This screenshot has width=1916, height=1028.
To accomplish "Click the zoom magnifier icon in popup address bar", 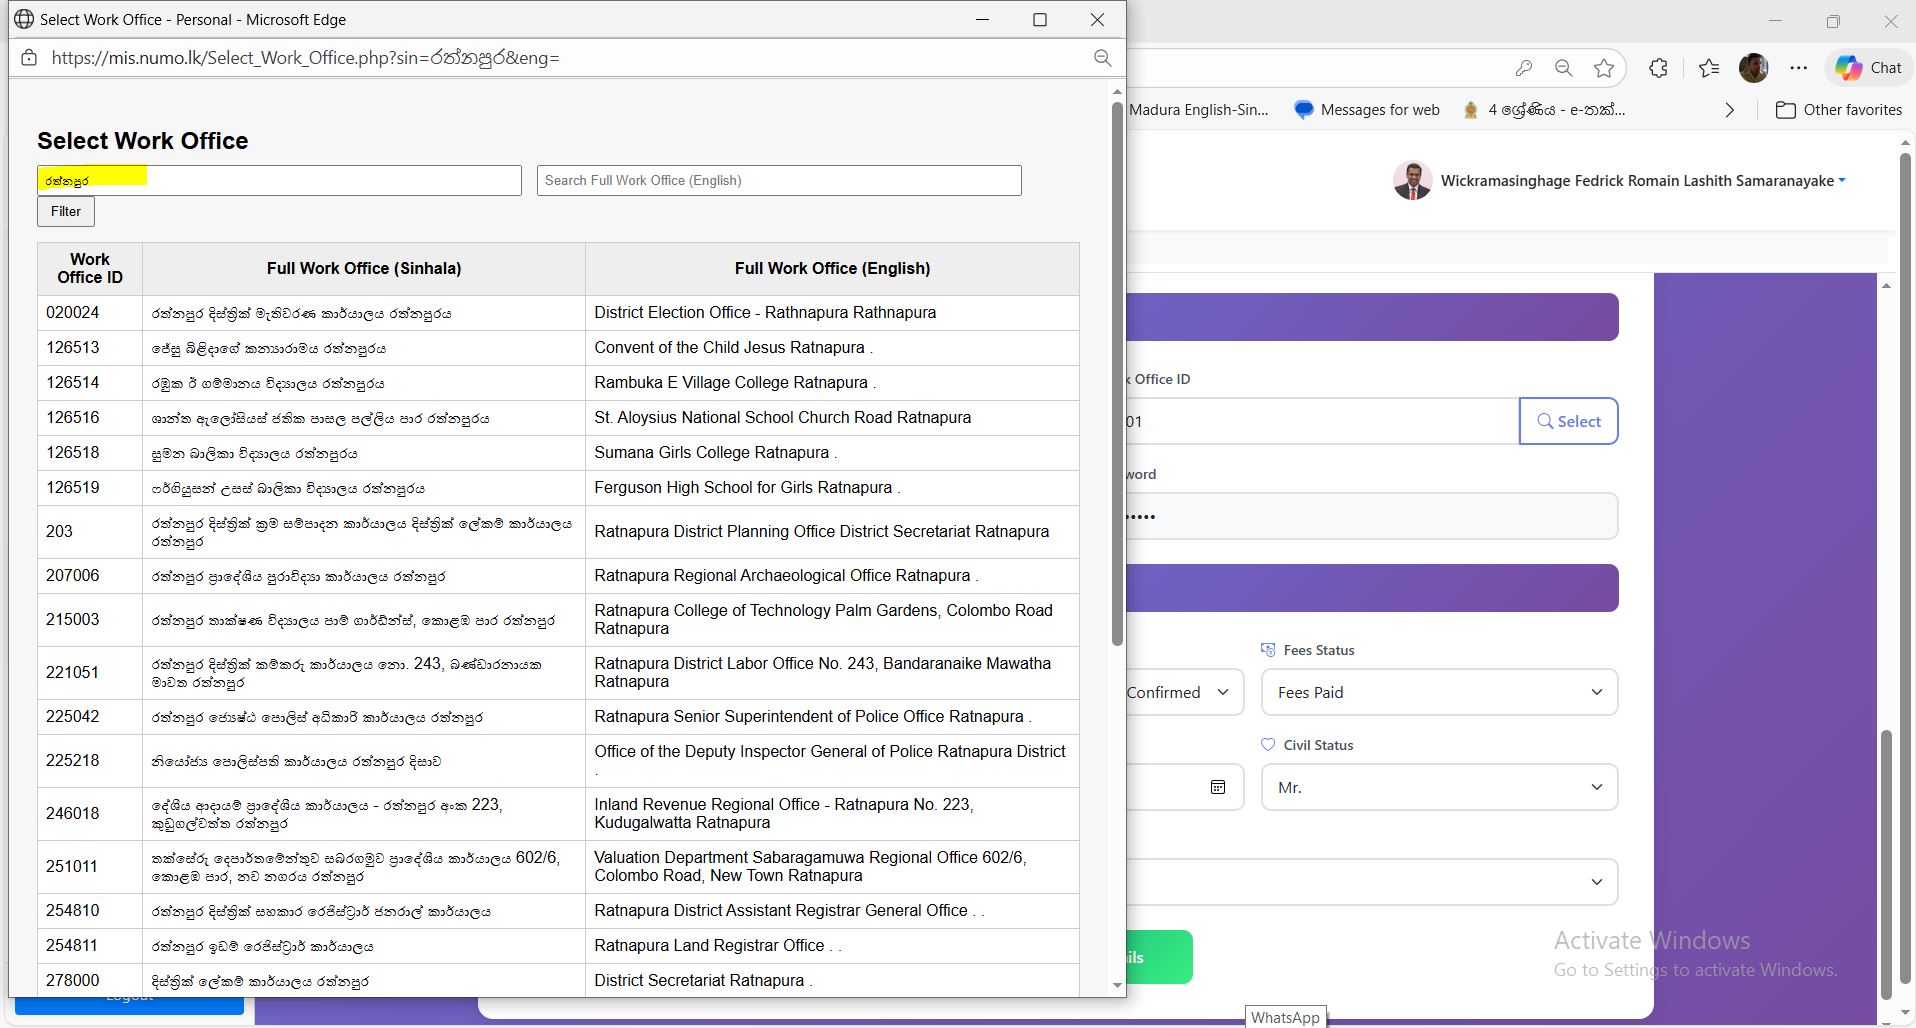I will [x=1102, y=58].
